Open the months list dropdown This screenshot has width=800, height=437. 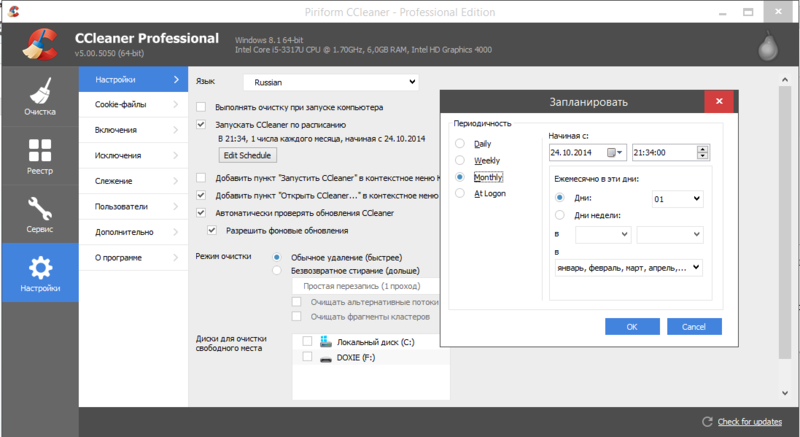click(629, 268)
